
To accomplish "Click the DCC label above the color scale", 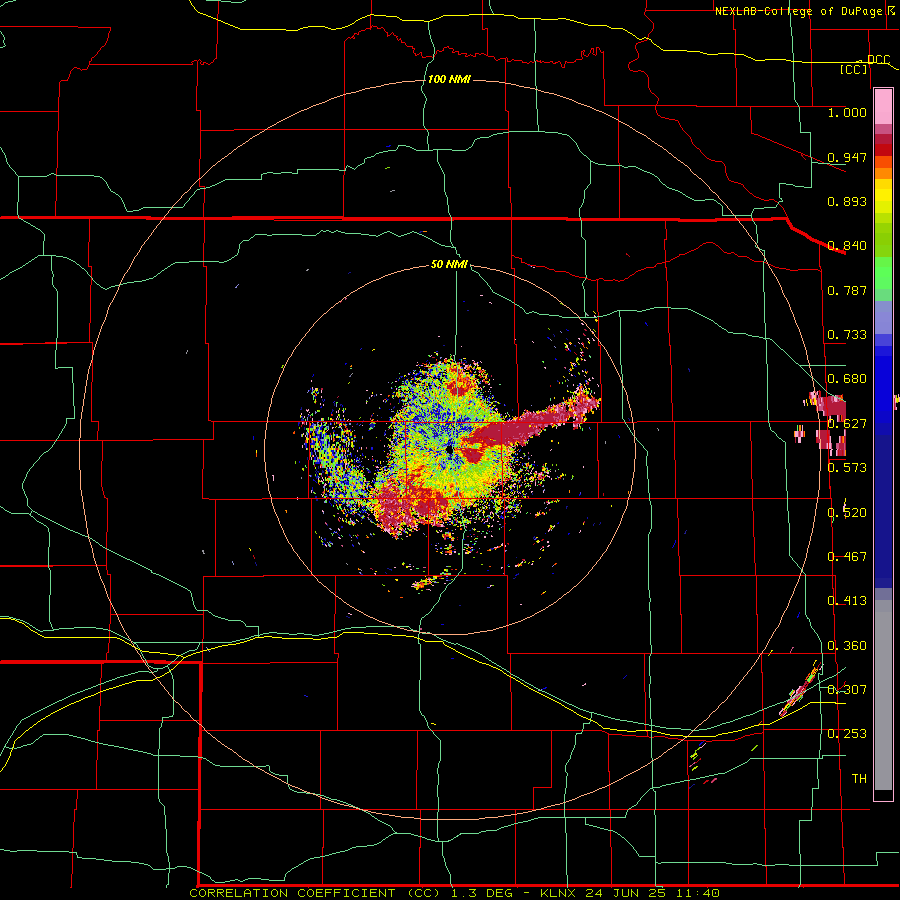I will [878, 60].
